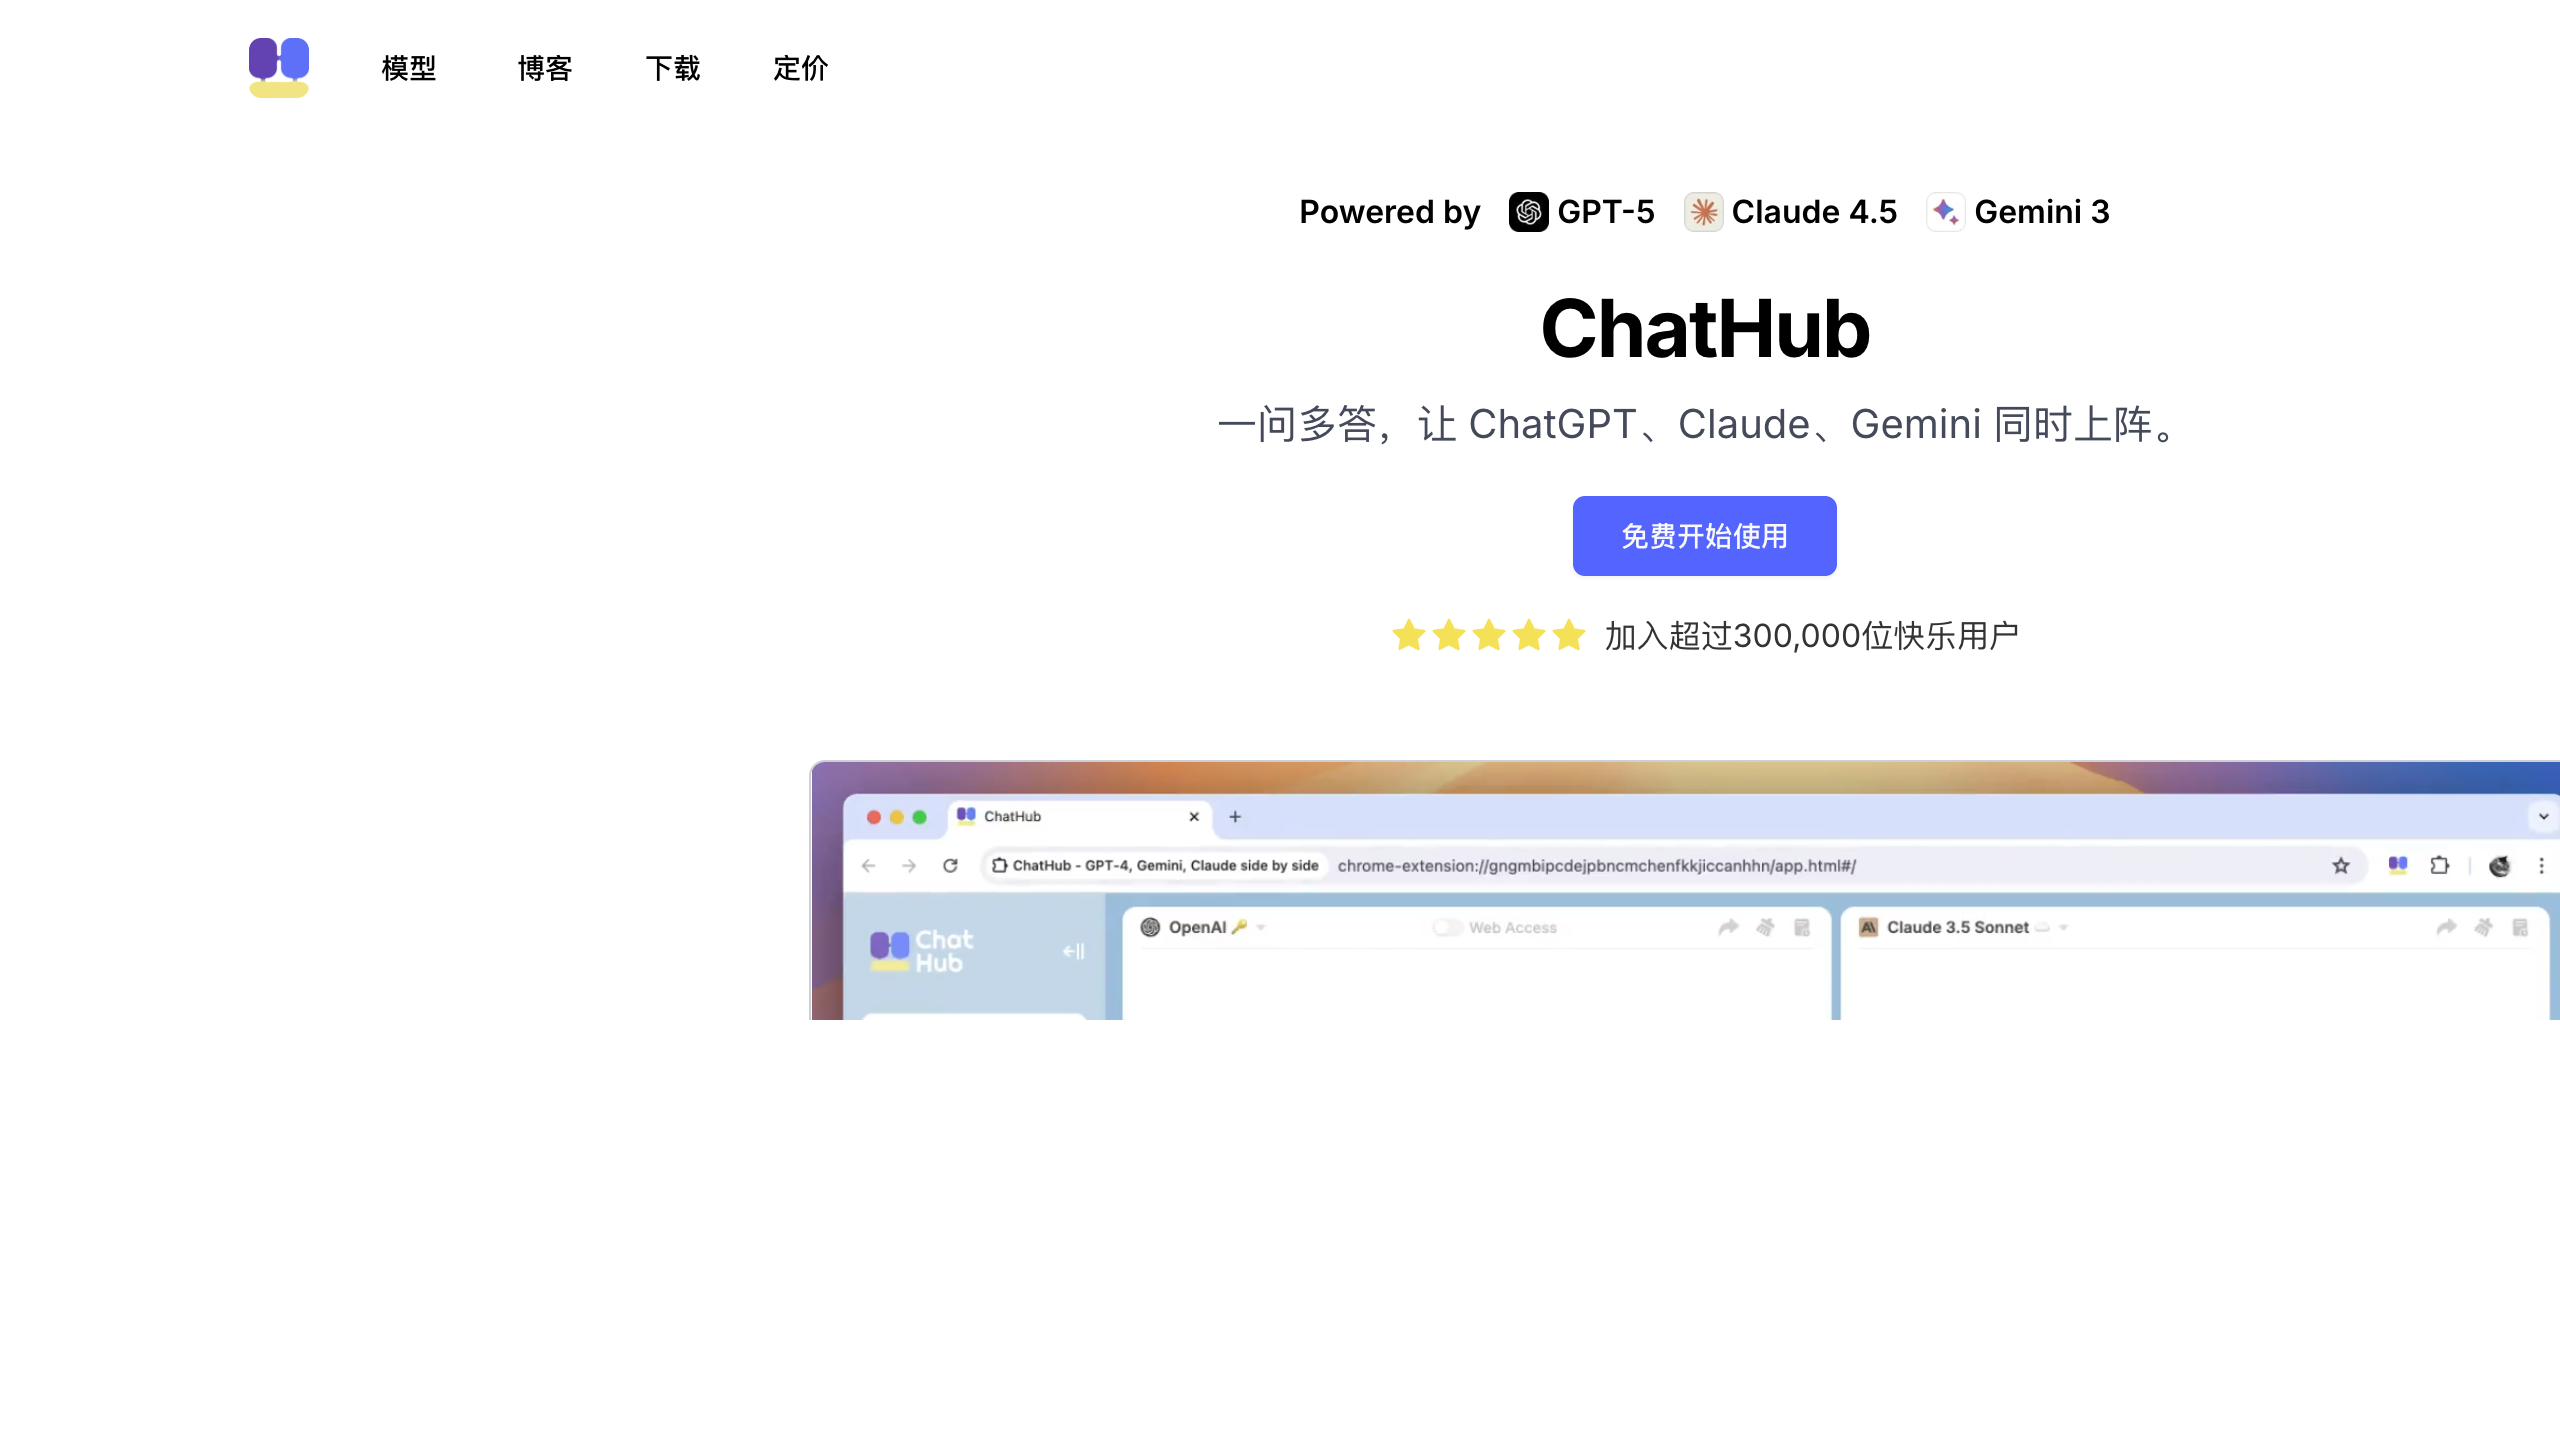Click the GPT-5 OpenAI logo icon
This screenshot has width=2560, height=1440.
click(x=1528, y=212)
